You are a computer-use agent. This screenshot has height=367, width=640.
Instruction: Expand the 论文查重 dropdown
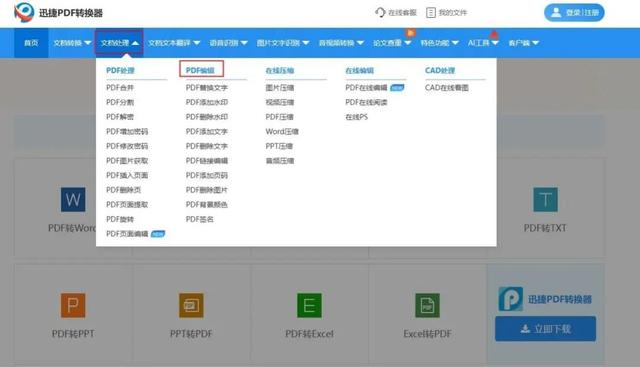pyautogui.click(x=392, y=43)
